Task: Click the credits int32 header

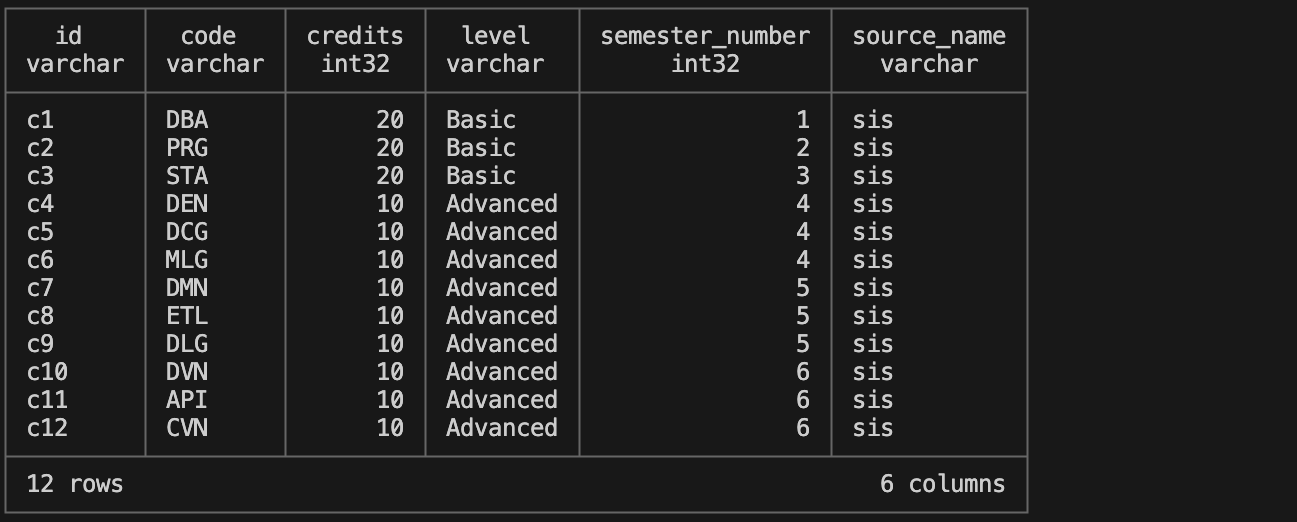Action: [x=355, y=50]
